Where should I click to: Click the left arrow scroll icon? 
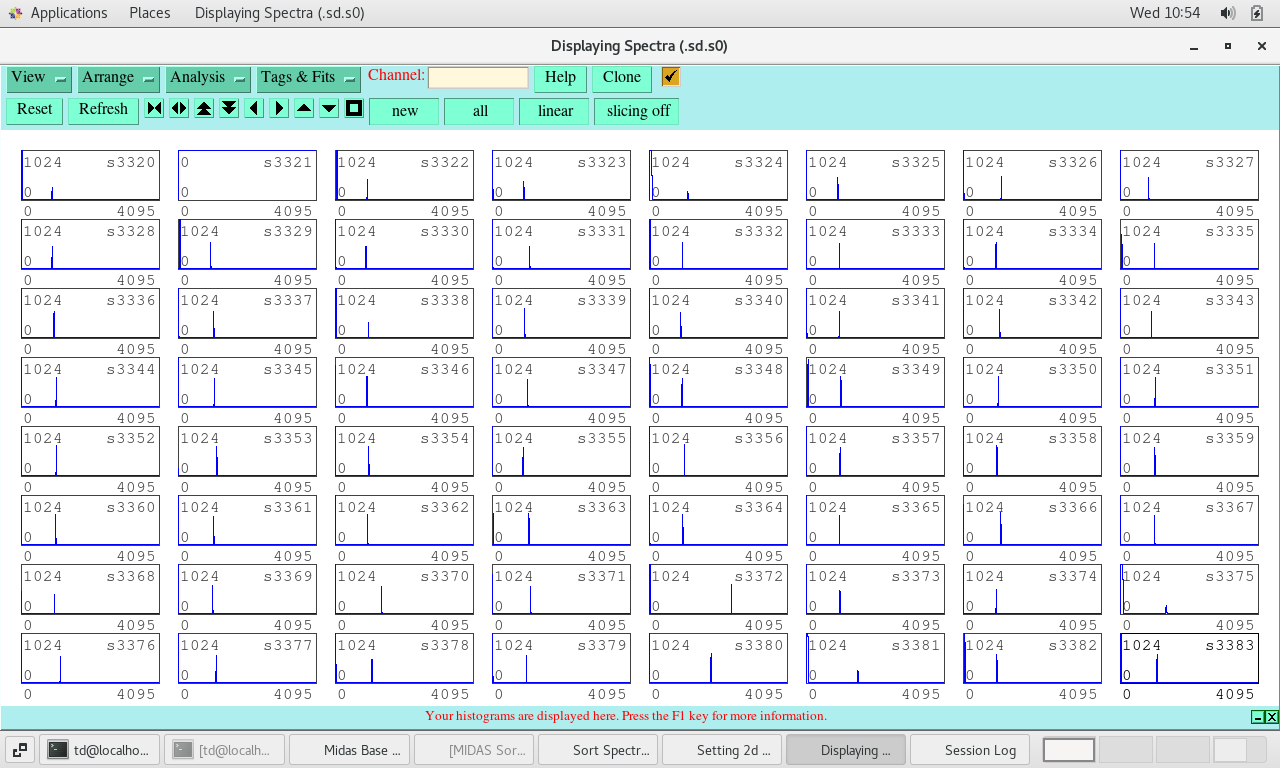(254, 109)
